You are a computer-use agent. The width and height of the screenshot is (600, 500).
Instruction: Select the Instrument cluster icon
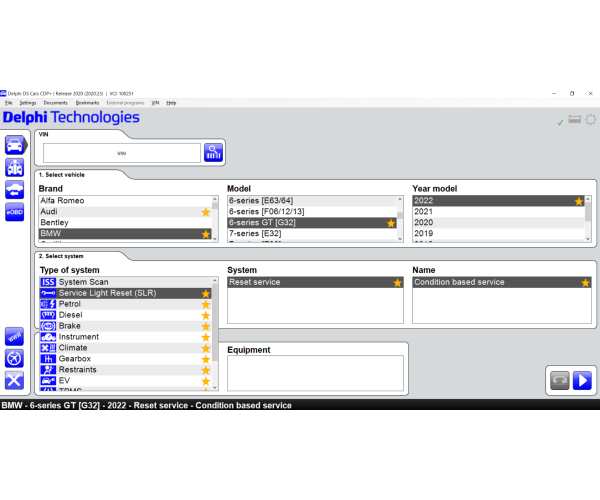click(x=48, y=337)
